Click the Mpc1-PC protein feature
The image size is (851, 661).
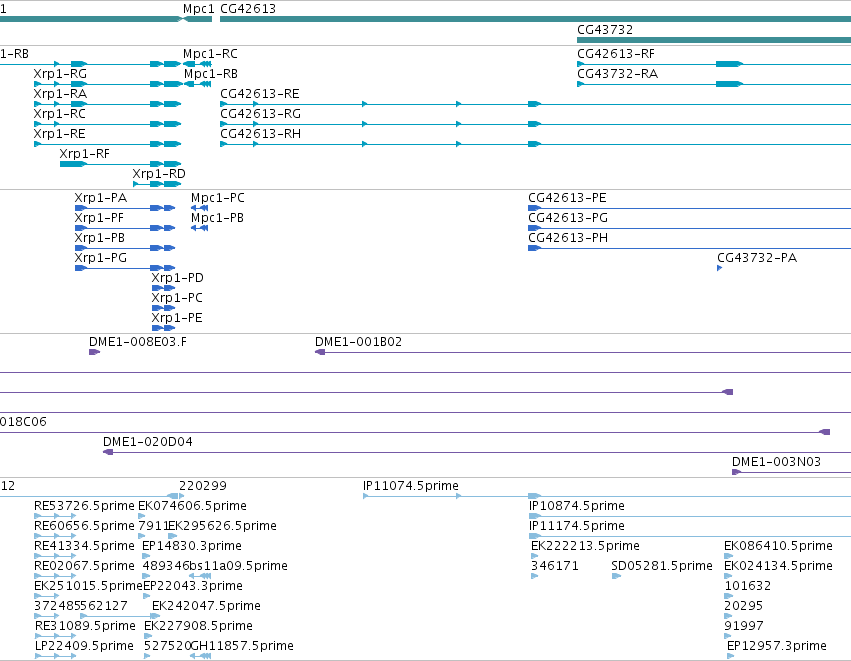pos(218,198)
